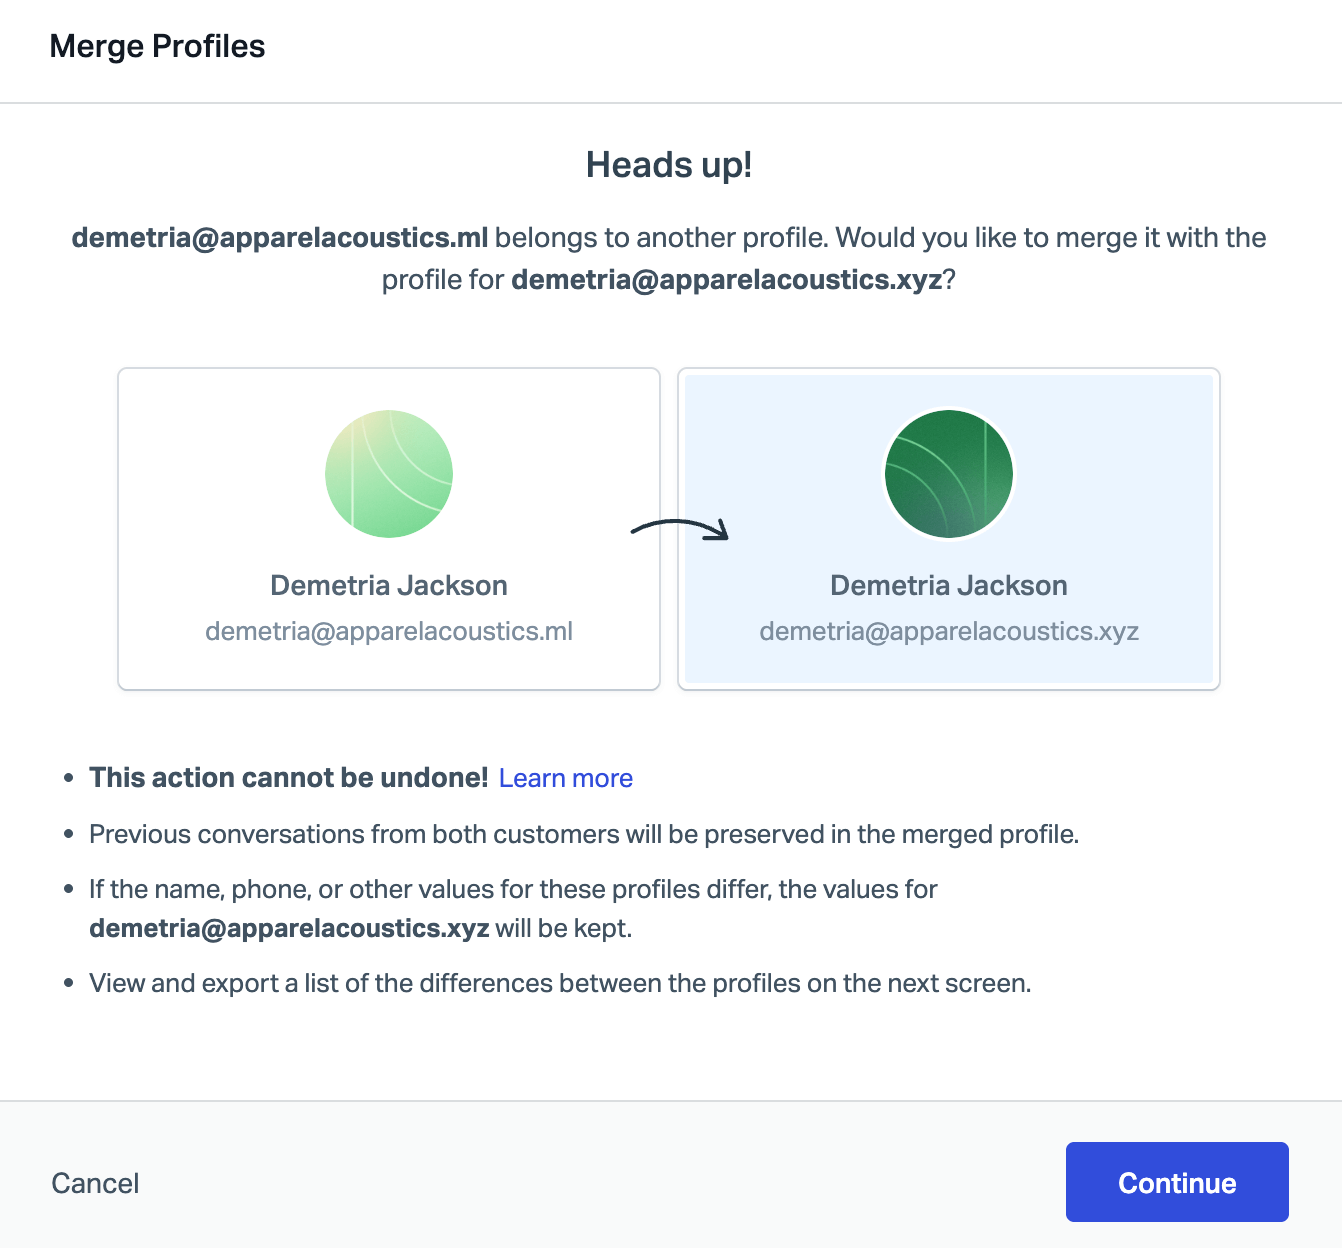
Task: Click bold demetria@apparelacoustics.xyz in the heading question
Action: tap(727, 280)
